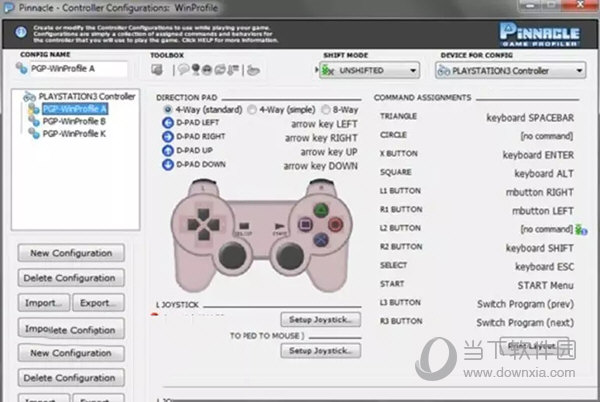Click the green shift icon beside L2 BUTTON
Viewport: 600px width, 402px height.
(581, 230)
